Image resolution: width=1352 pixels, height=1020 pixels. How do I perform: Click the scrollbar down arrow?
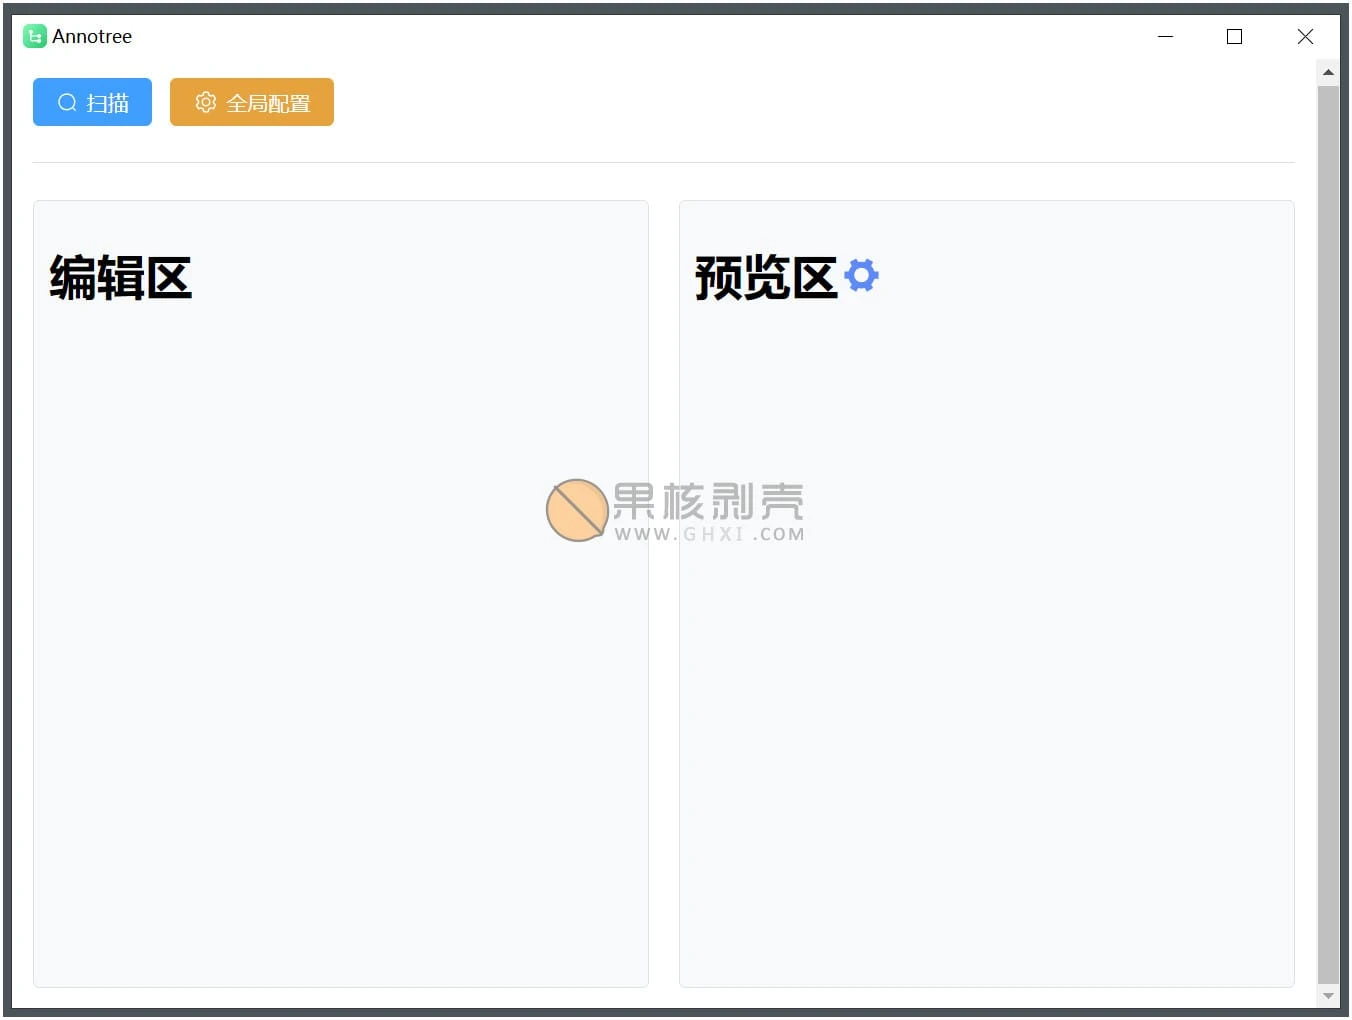pos(1328,995)
